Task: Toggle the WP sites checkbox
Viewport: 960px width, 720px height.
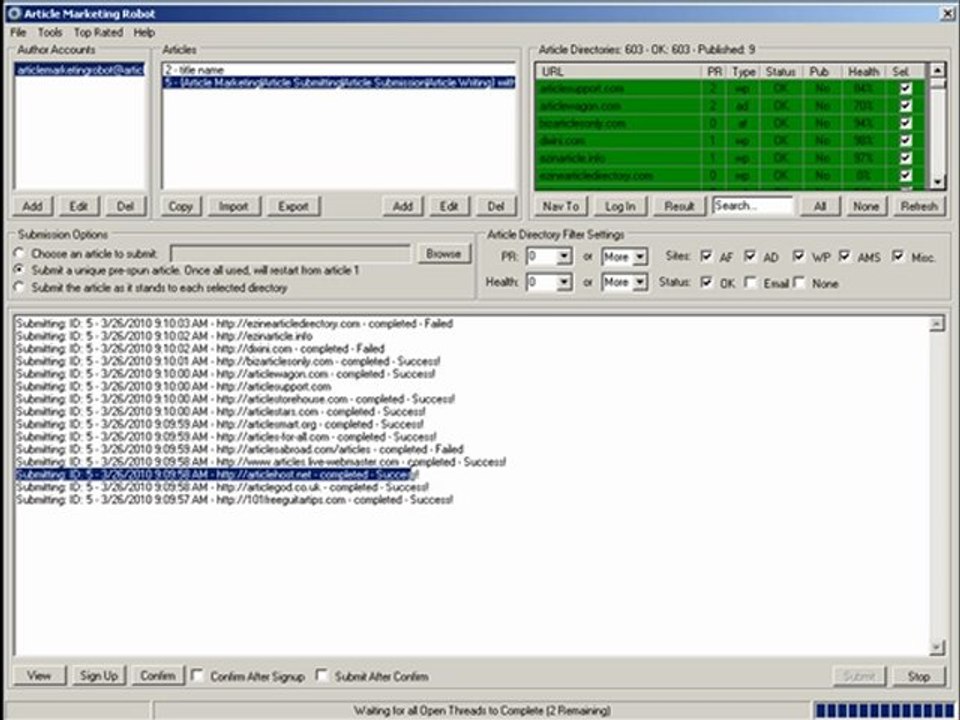Action: click(798, 255)
